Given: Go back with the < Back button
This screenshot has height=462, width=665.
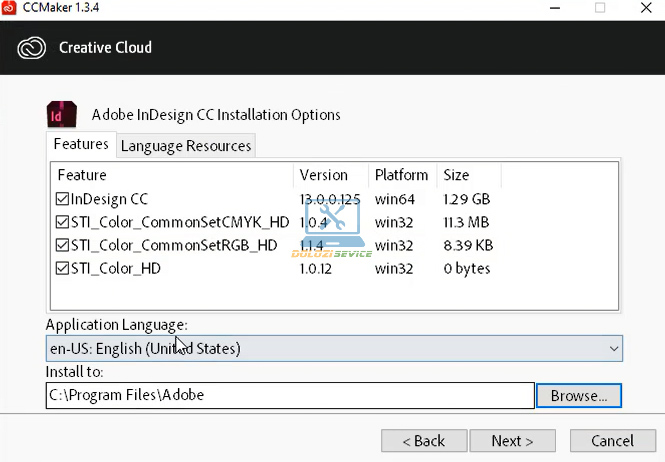Looking at the screenshot, I should click(423, 441).
